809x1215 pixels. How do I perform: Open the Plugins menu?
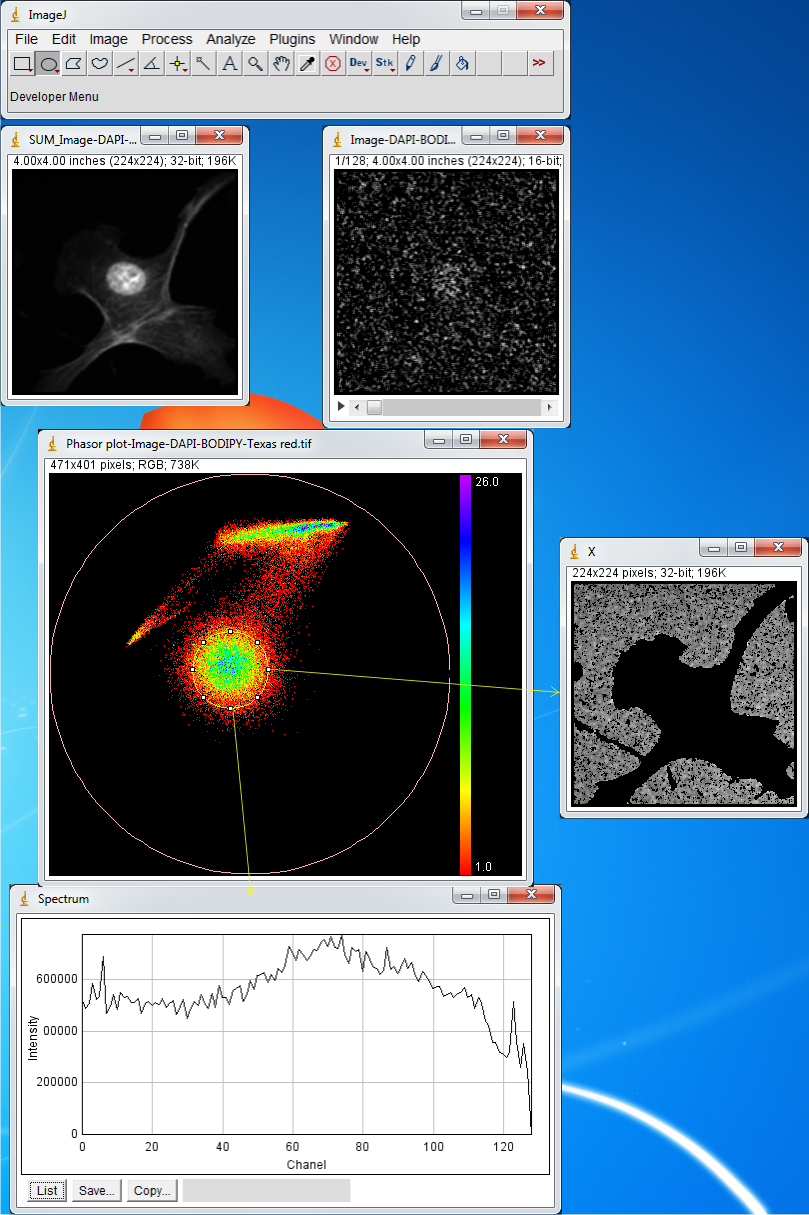pyautogui.click(x=292, y=39)
